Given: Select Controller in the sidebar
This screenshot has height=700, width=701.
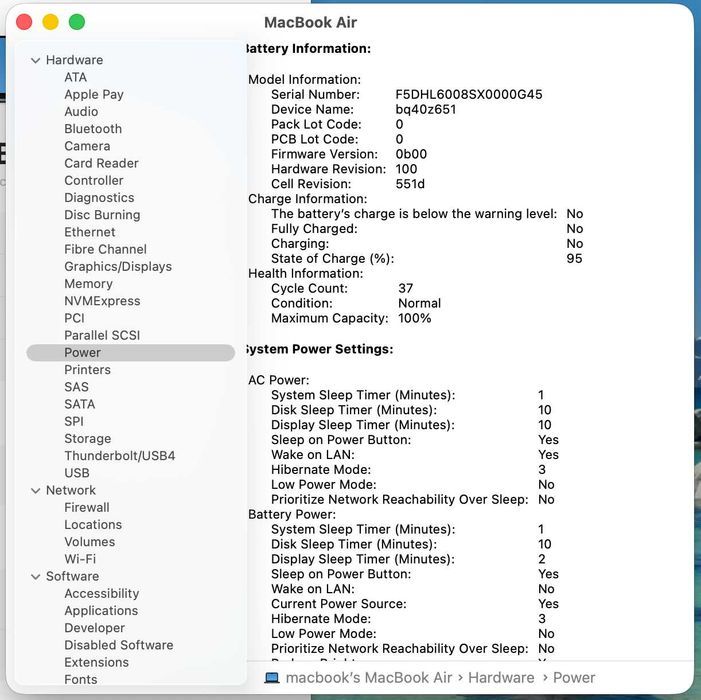Looking at the screenshot, I should (94, 181).
